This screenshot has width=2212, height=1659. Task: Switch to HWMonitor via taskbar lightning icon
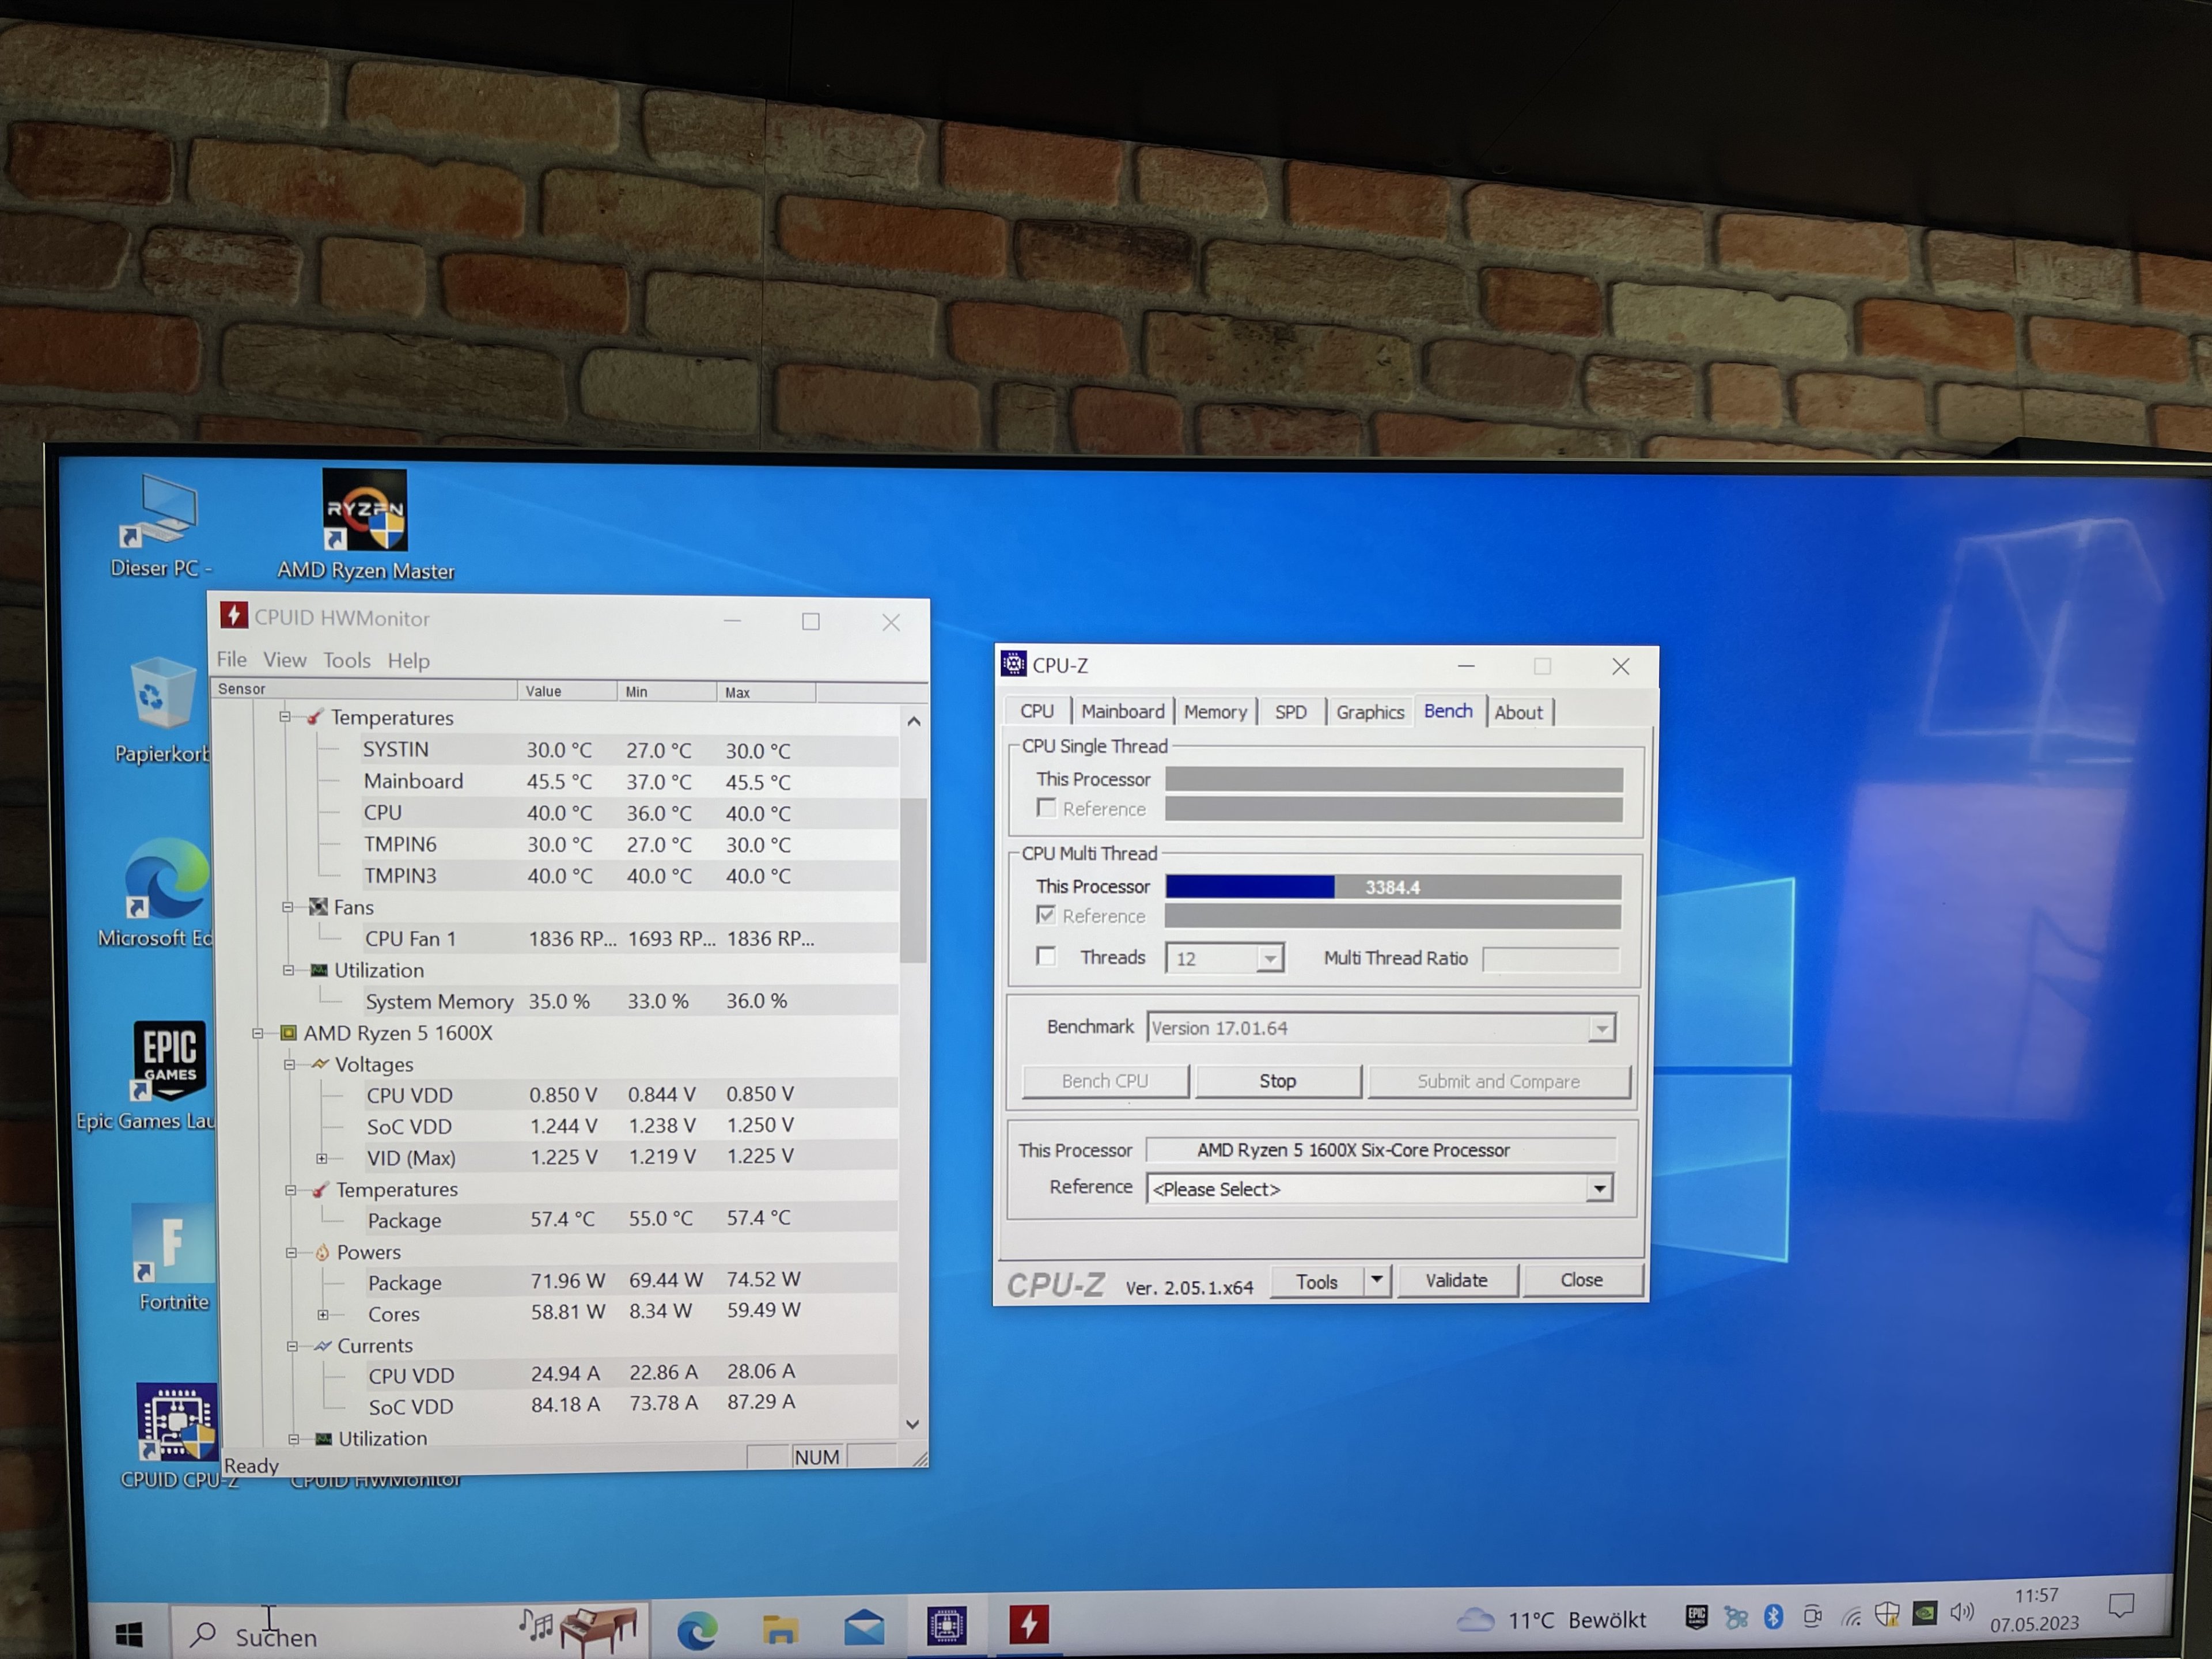[1028, 1625]
